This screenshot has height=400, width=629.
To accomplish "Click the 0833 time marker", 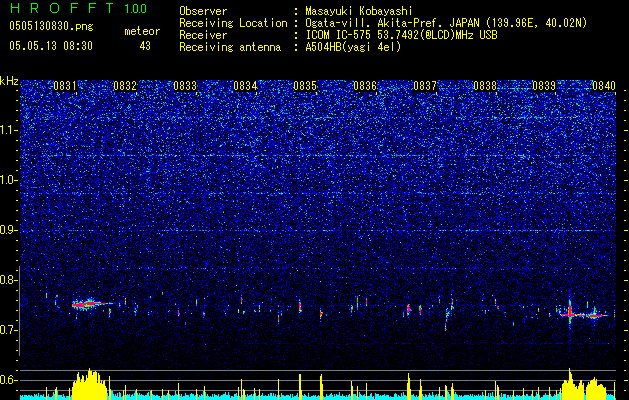I will [x=185, y=86].
